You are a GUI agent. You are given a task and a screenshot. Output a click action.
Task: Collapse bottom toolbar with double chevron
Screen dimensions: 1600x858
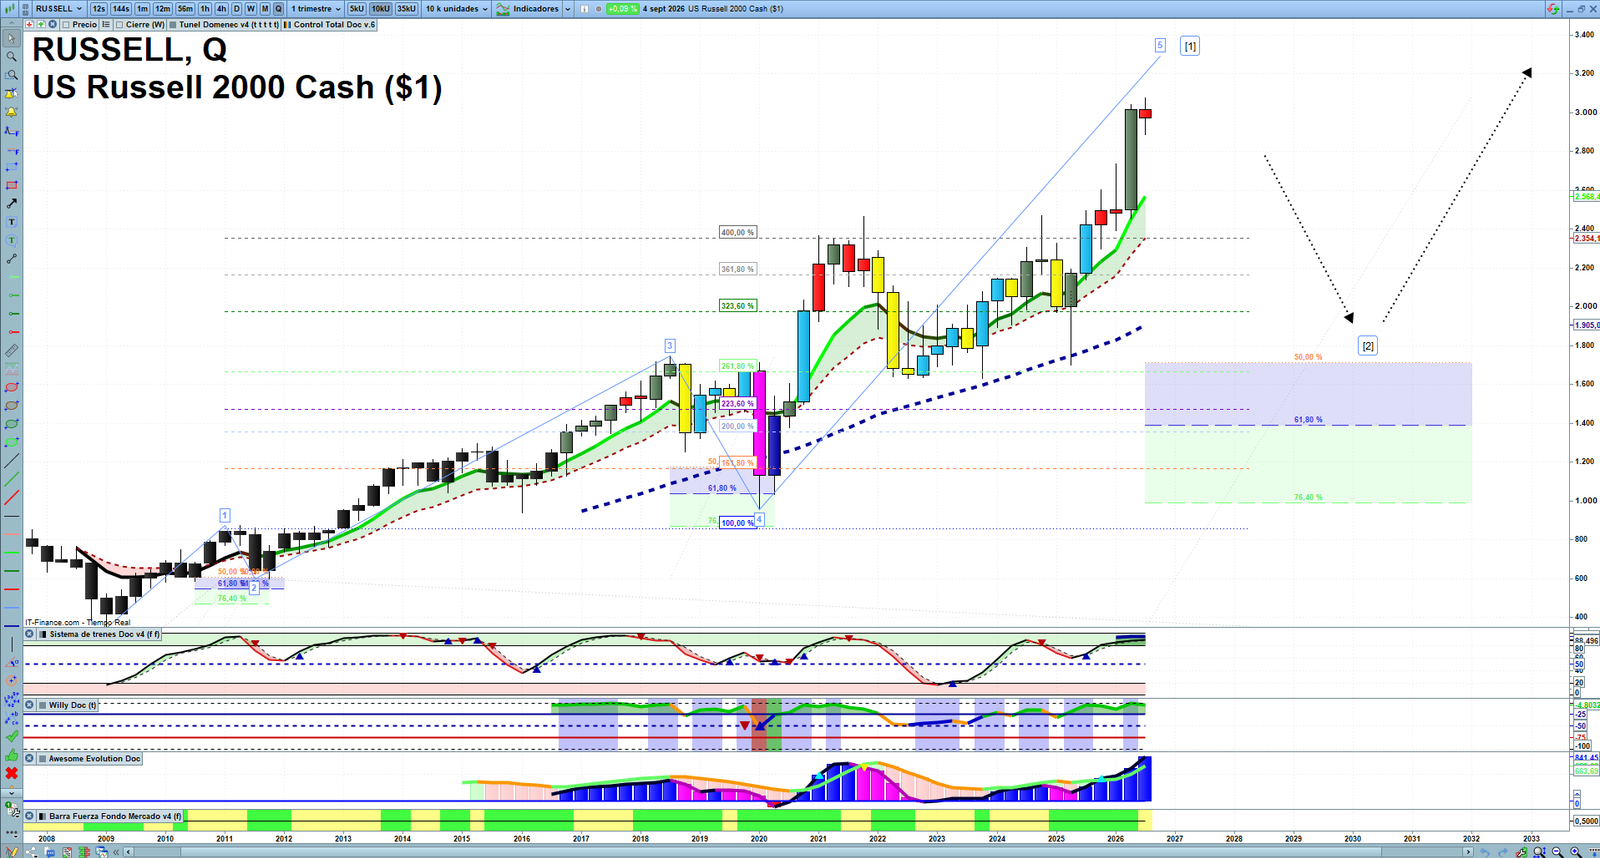(116, 852)
